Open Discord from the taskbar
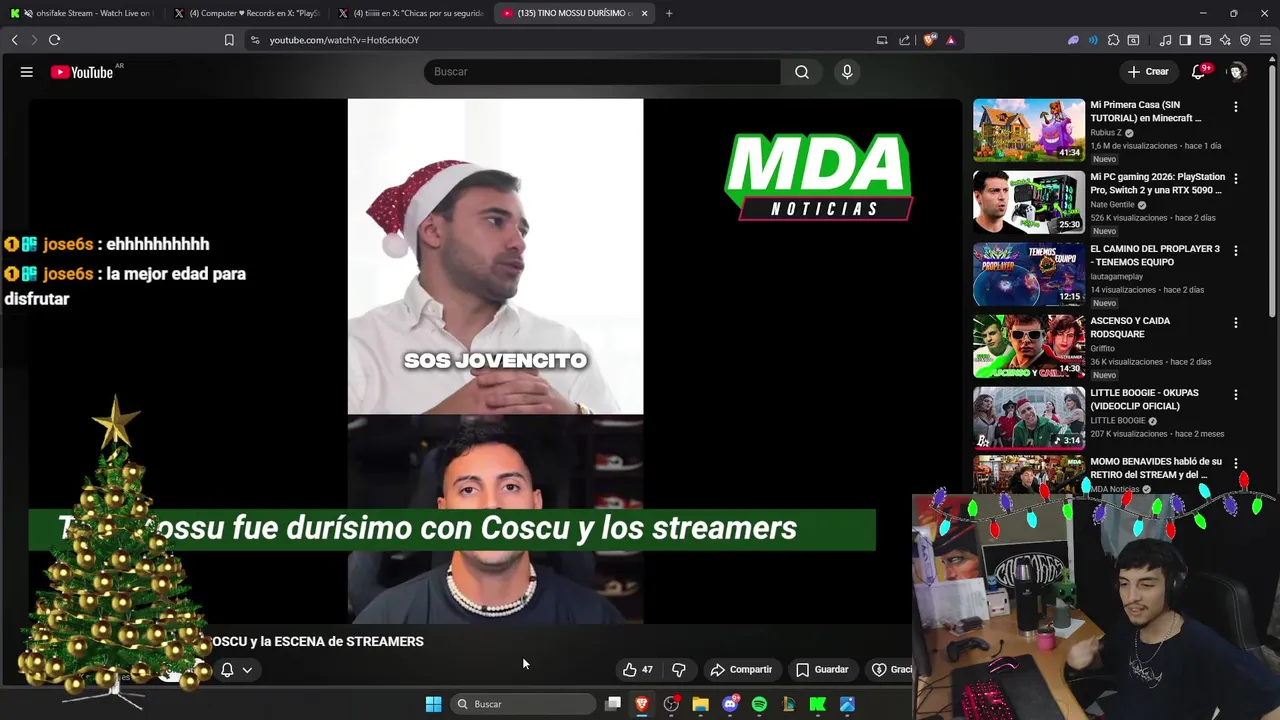1280x720 pixels. point(730,704)
